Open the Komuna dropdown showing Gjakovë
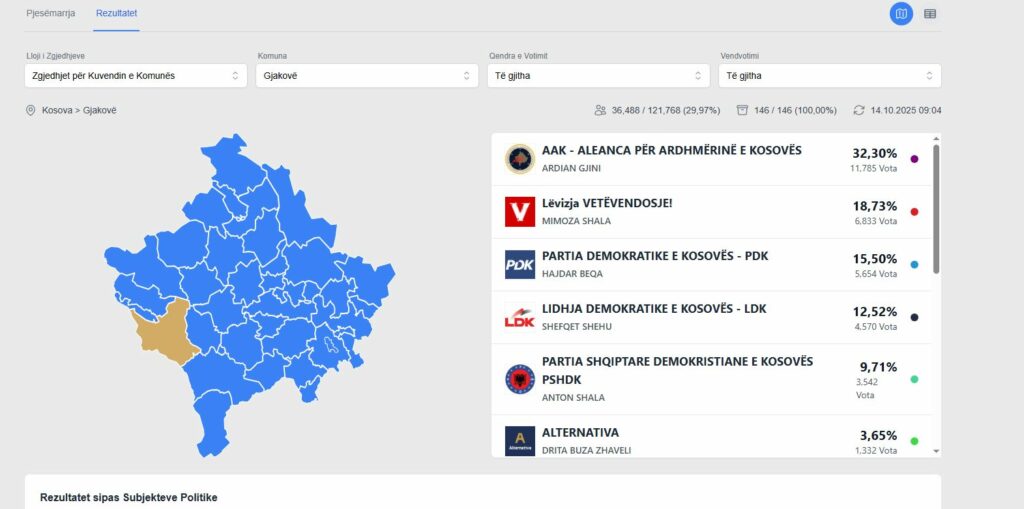 [367, 76]
